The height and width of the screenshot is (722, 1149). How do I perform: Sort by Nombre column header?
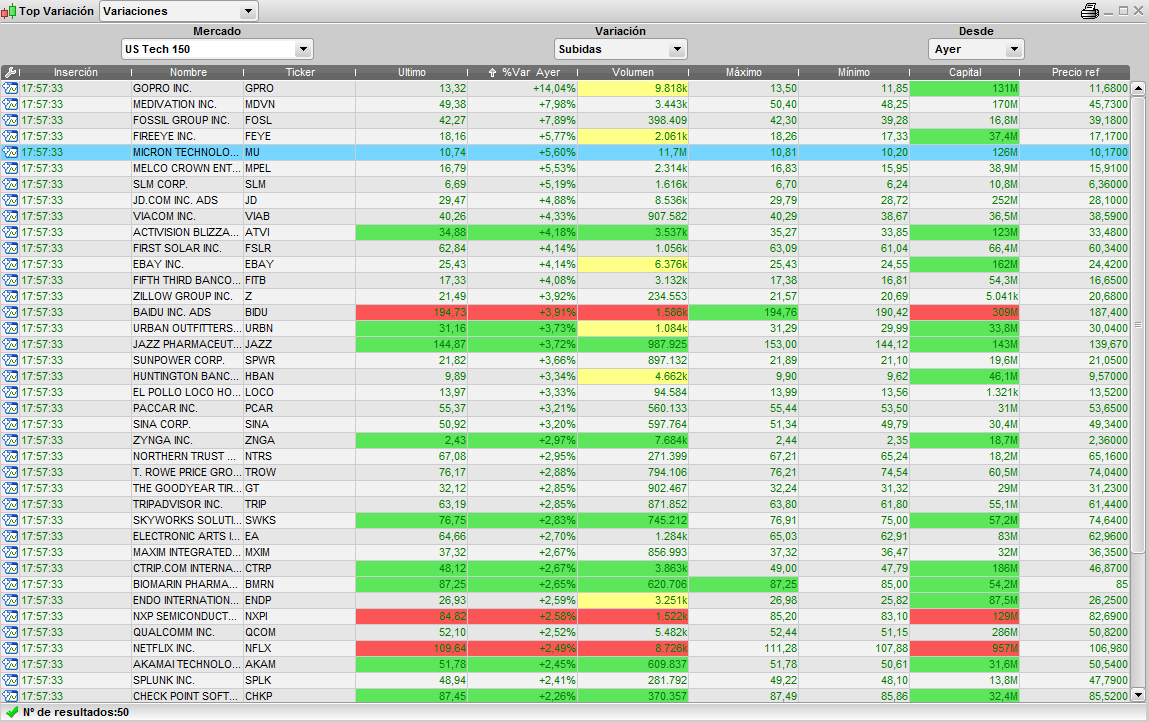tap(188, 73)
